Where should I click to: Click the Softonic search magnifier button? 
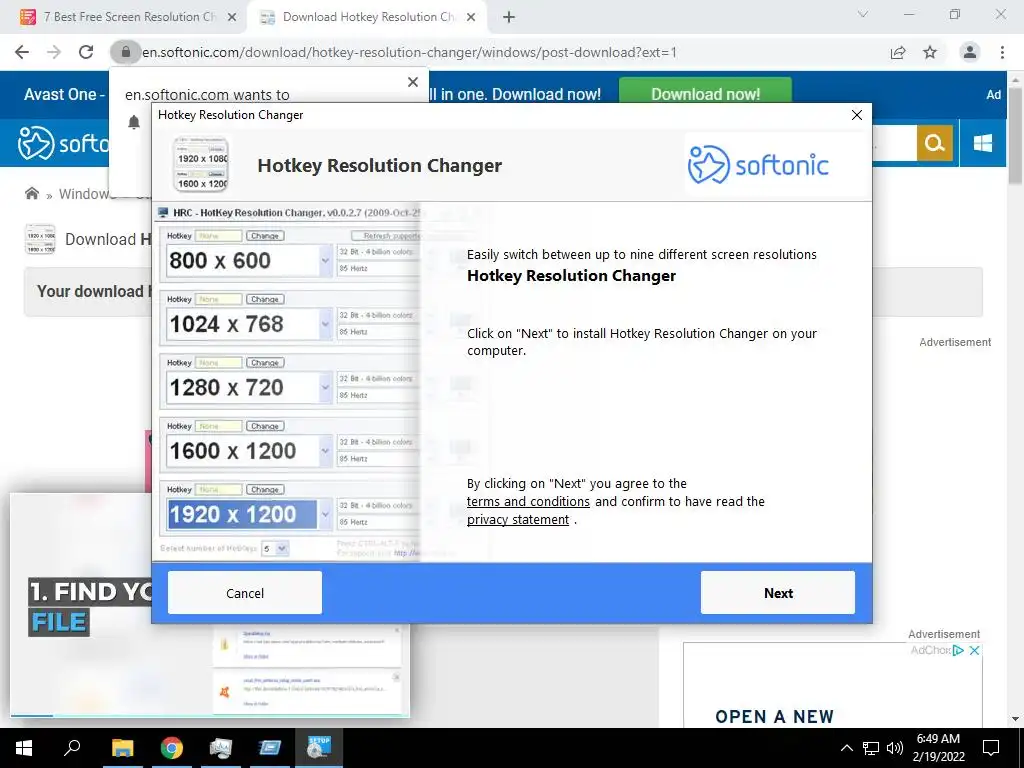tap(935, 142)
